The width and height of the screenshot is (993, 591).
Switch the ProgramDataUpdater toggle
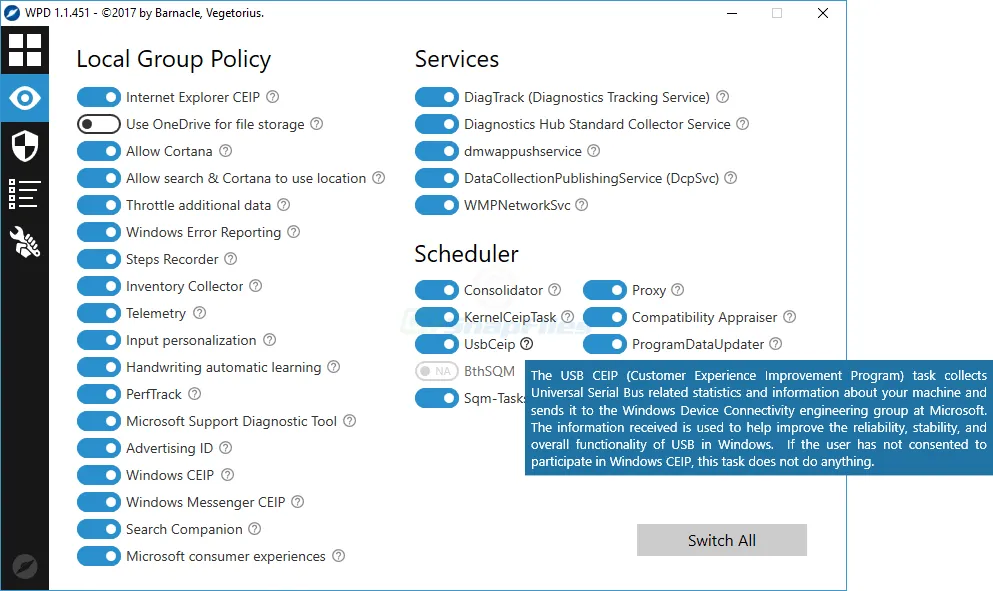(x=605, y=344)
